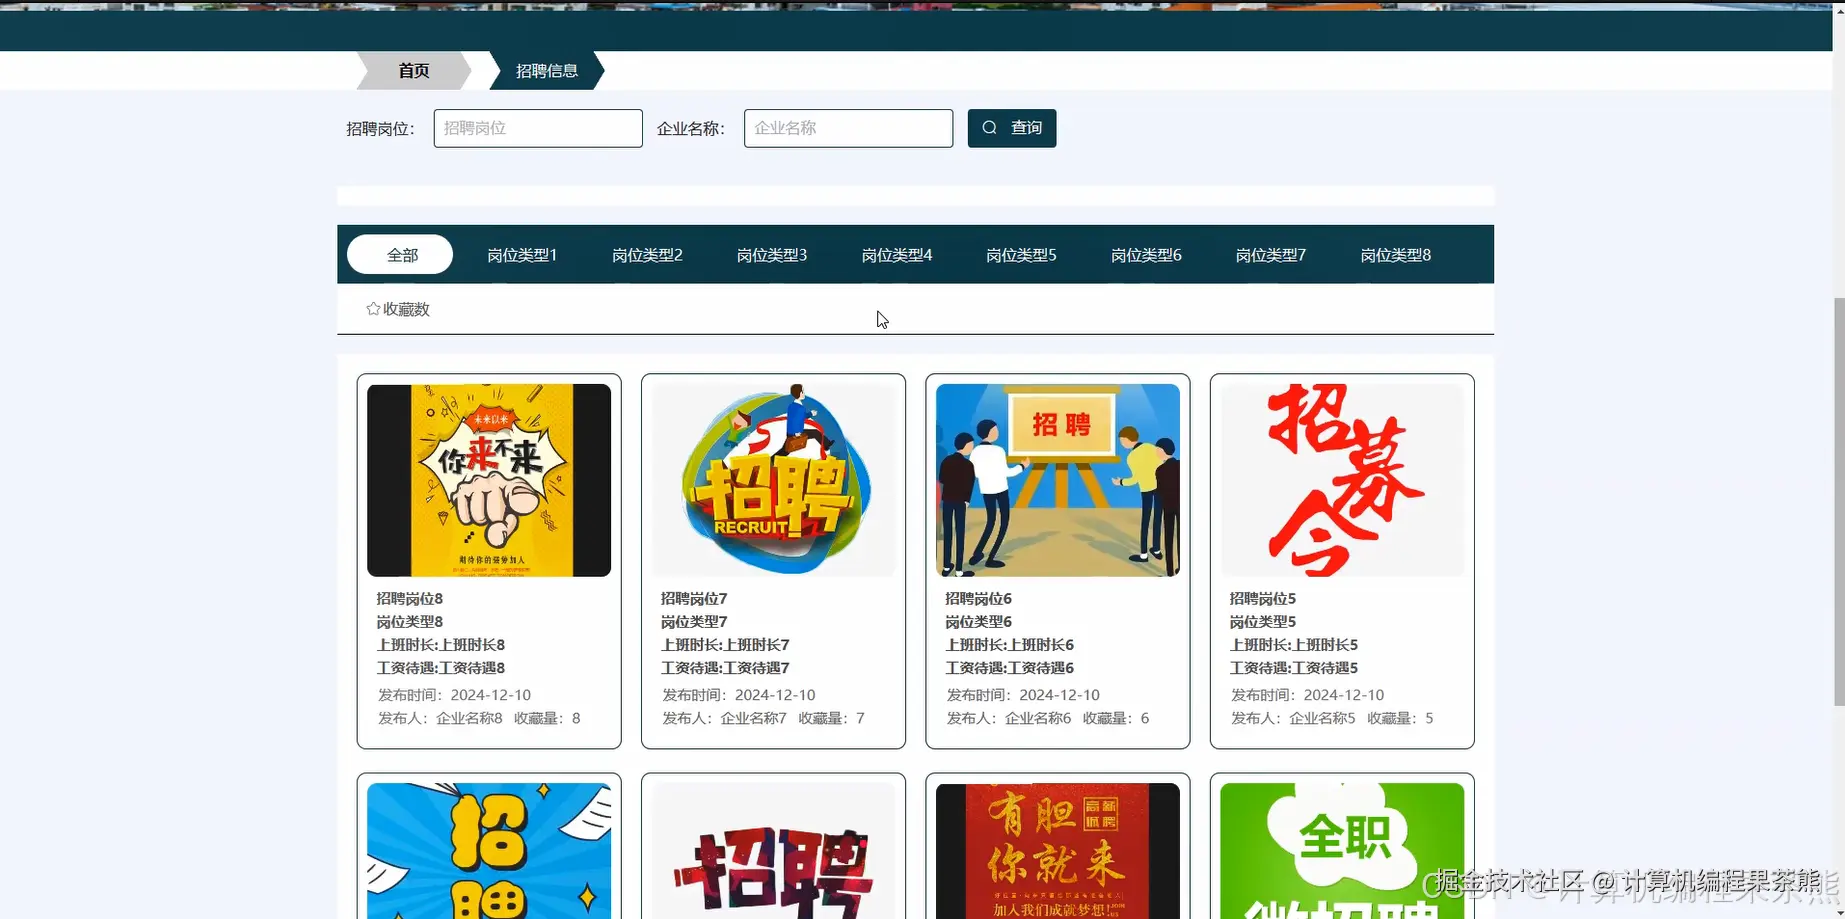Switch to the 岗位类型3 category tab
The width and height of the screenshot is (1845, 919).
pyautogui.click(x=771, y=254)
